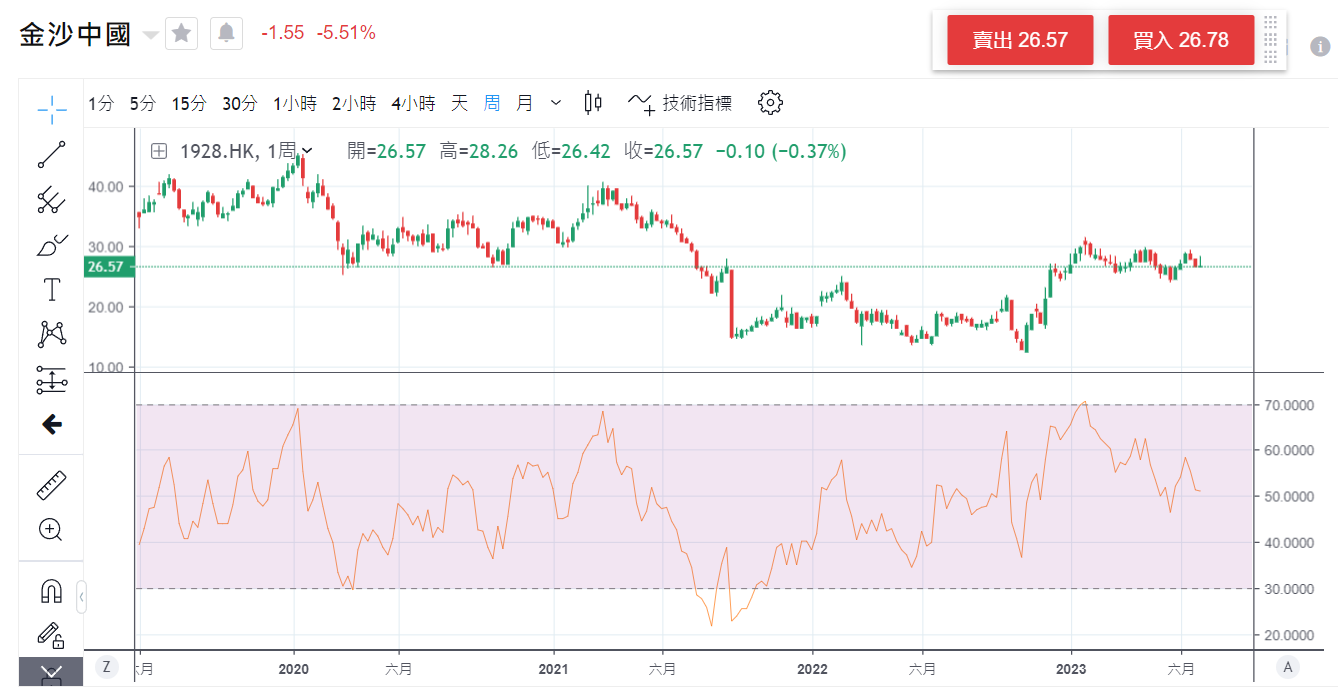Click the 賣出 26.57 sell button
This screenshot has width=1338, height=690.
pos(1020,40)
